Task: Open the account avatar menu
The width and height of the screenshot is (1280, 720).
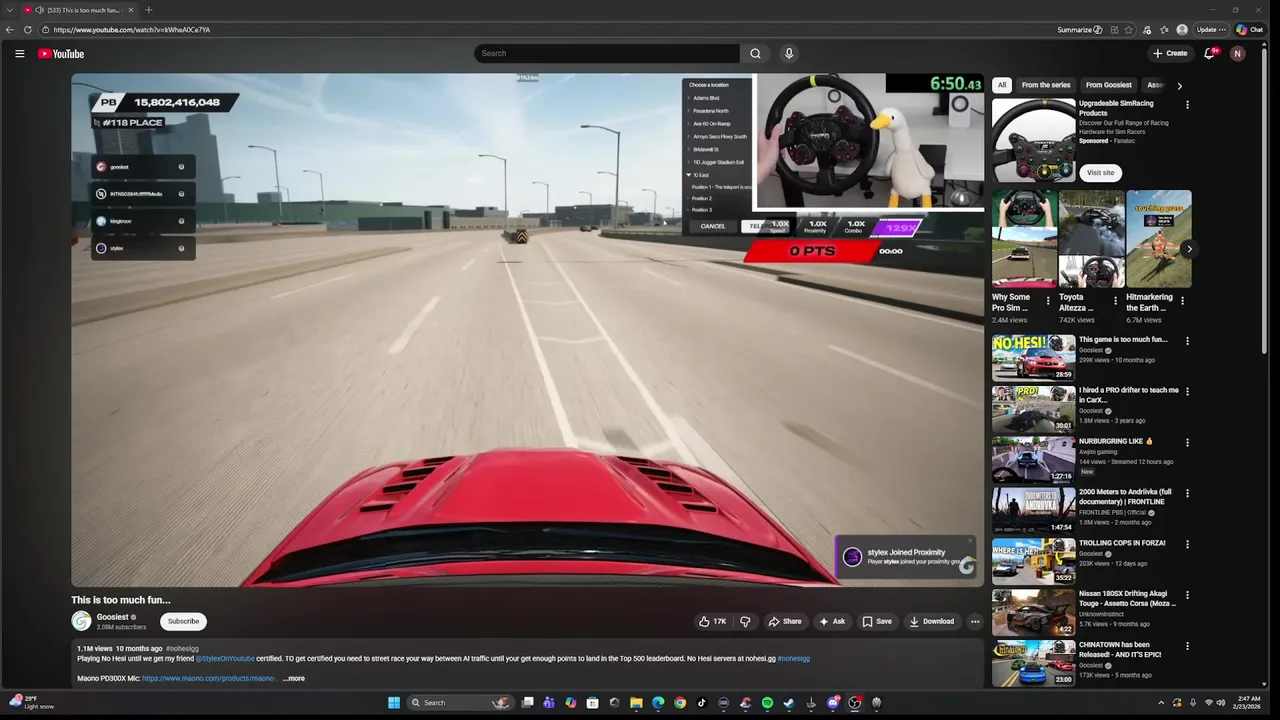Action: click(x=1238, y=53)
